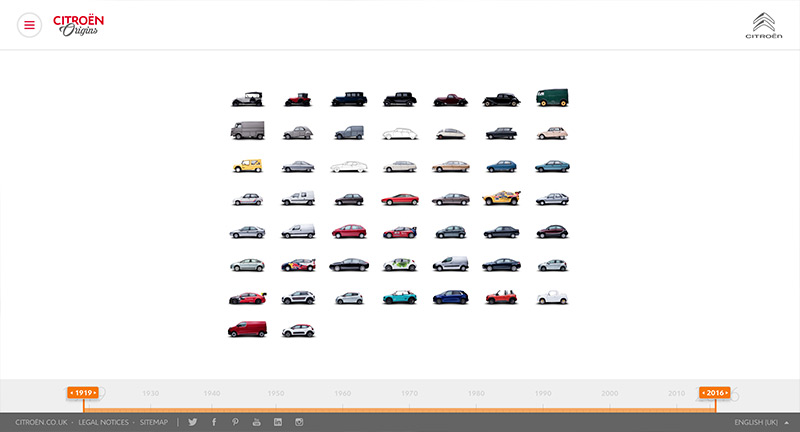
Task: Click the Citroën chevron brand logo
Action: [x=764, y=26]
